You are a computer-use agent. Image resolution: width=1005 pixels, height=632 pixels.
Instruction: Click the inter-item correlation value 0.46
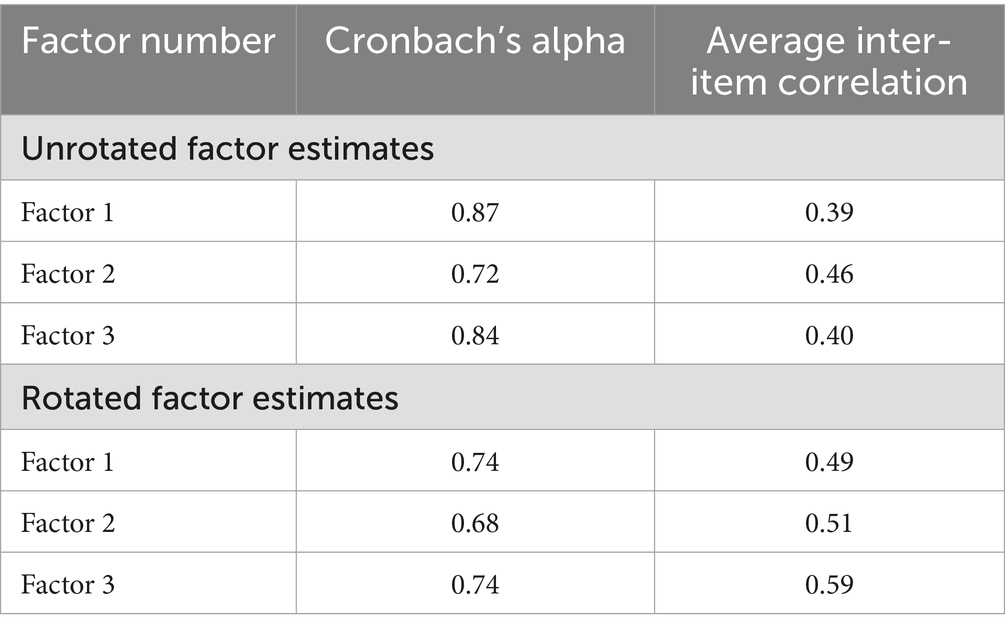829,273
